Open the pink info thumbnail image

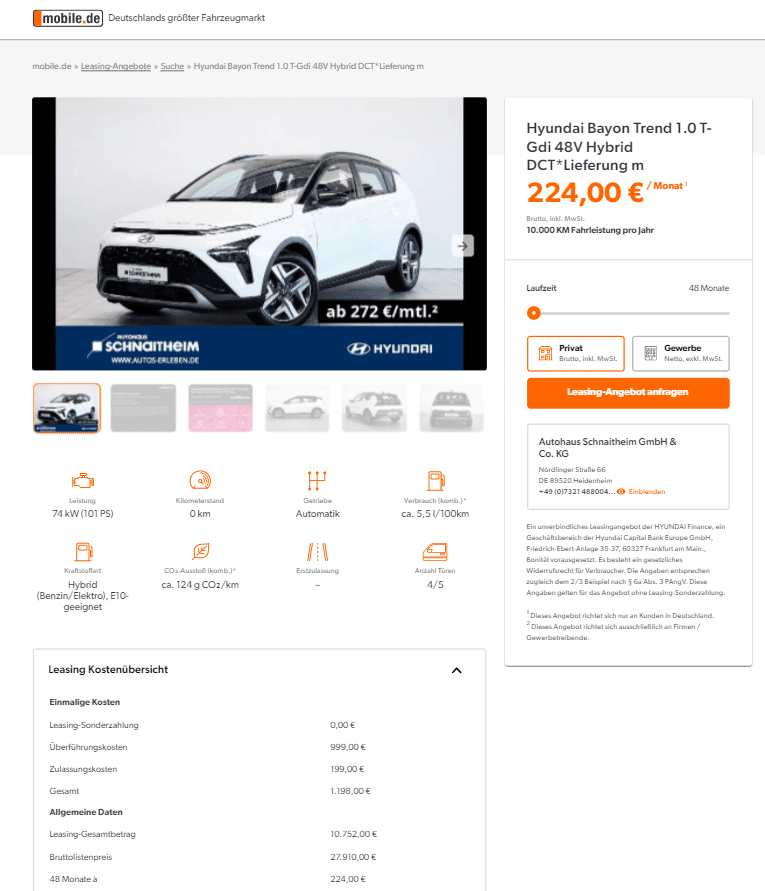[x=221, y=408]
